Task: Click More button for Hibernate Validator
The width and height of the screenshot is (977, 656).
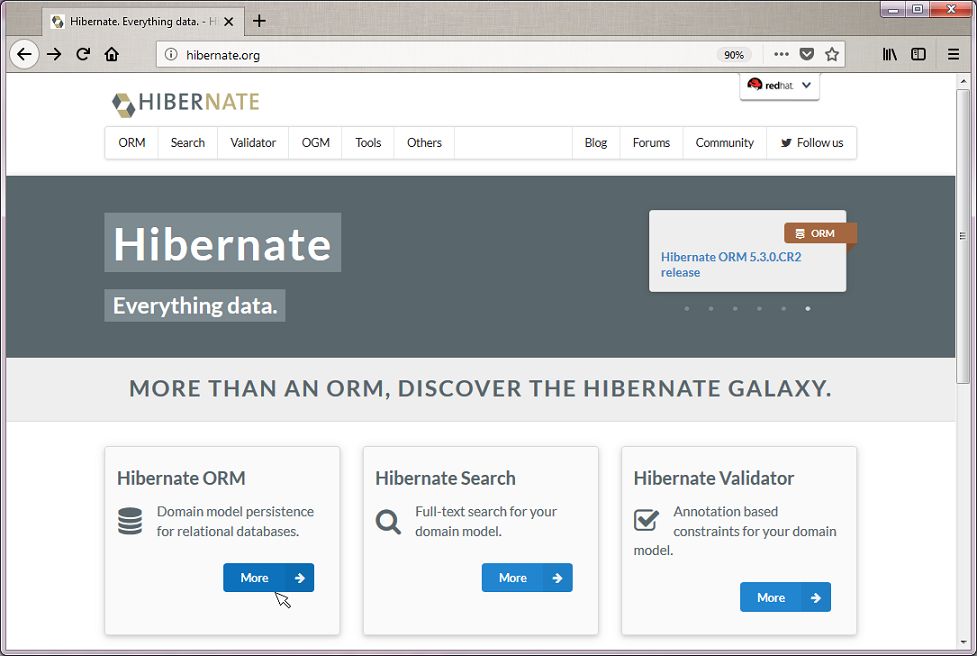Action: pyautogui.click(x=785, y=597)
